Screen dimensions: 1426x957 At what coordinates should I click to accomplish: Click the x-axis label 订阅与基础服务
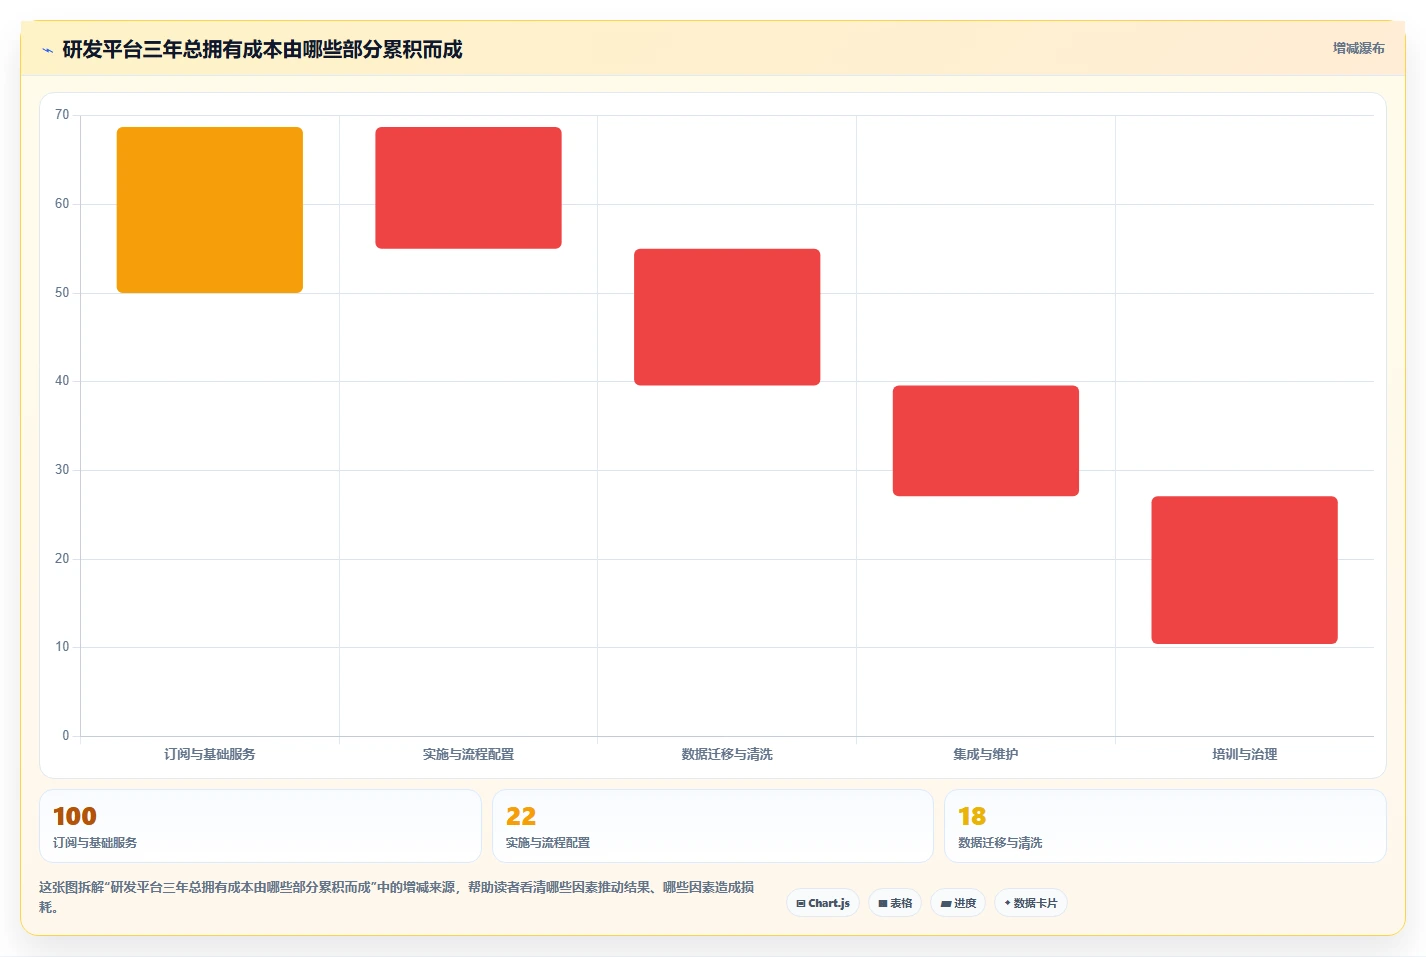tap(210, 754)
